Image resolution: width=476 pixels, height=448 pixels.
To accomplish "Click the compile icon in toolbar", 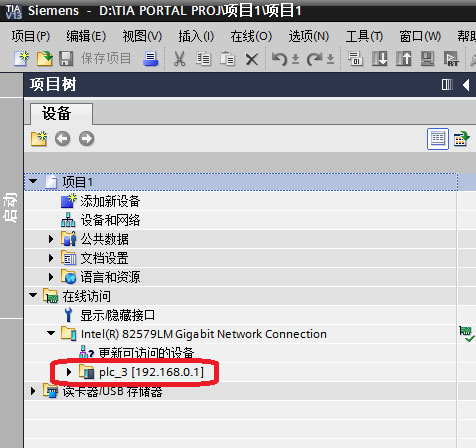I will tap(355, 59).
